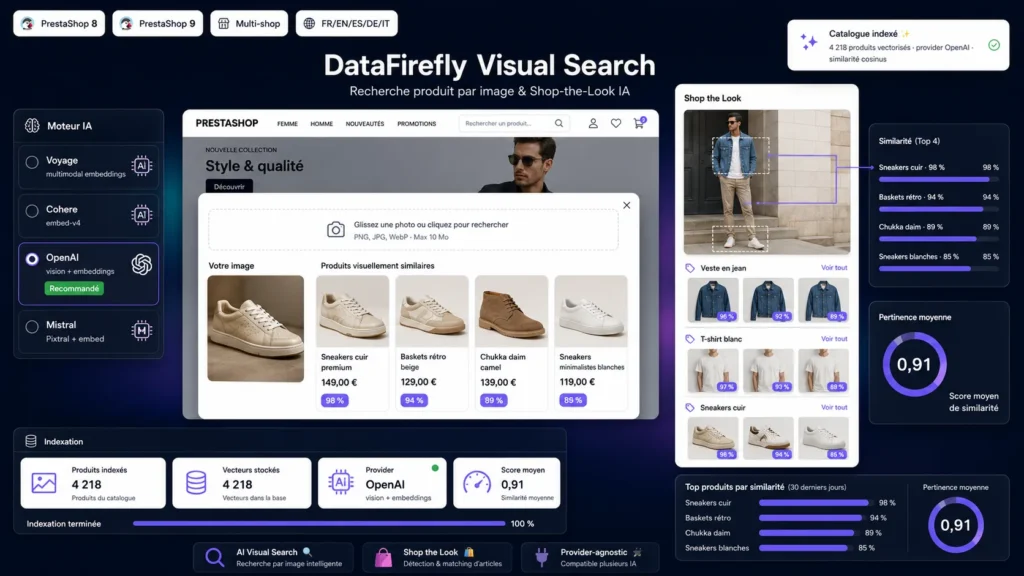Screen dimensions: 1024x576
Task: Click the Rechercher un produit search field
Action: pyautogui.click(x=513, y=123)
